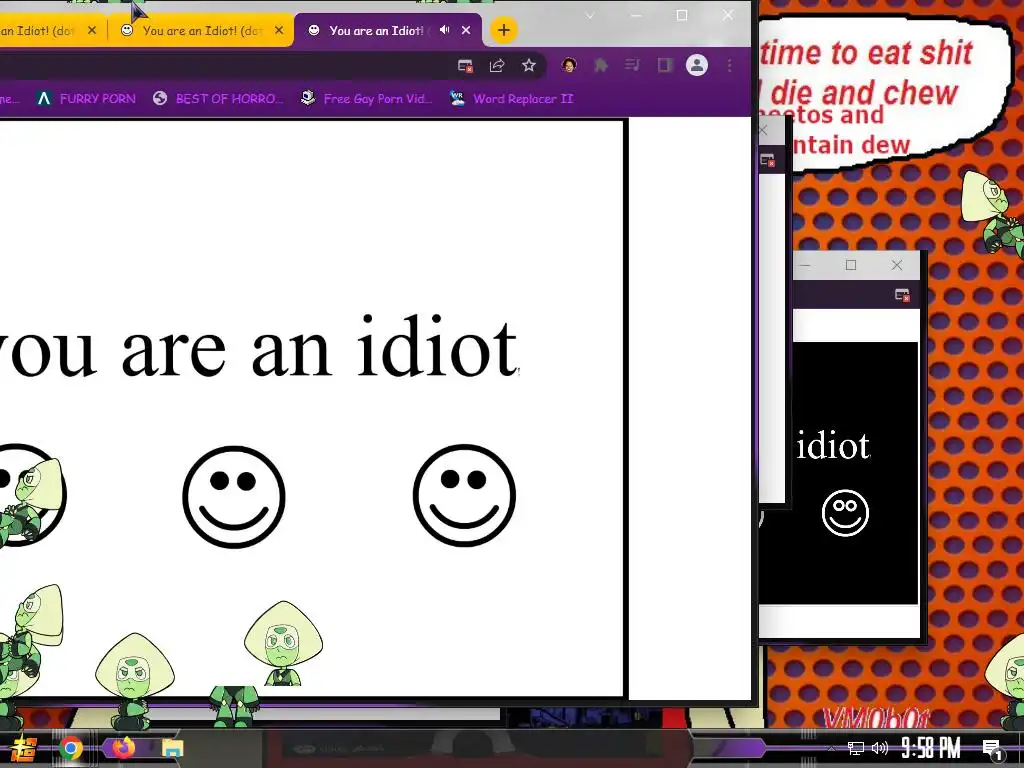This screenshot has height=768, width=1024.
Task: Open the Chrome three-dot menu
Action: 729,65
